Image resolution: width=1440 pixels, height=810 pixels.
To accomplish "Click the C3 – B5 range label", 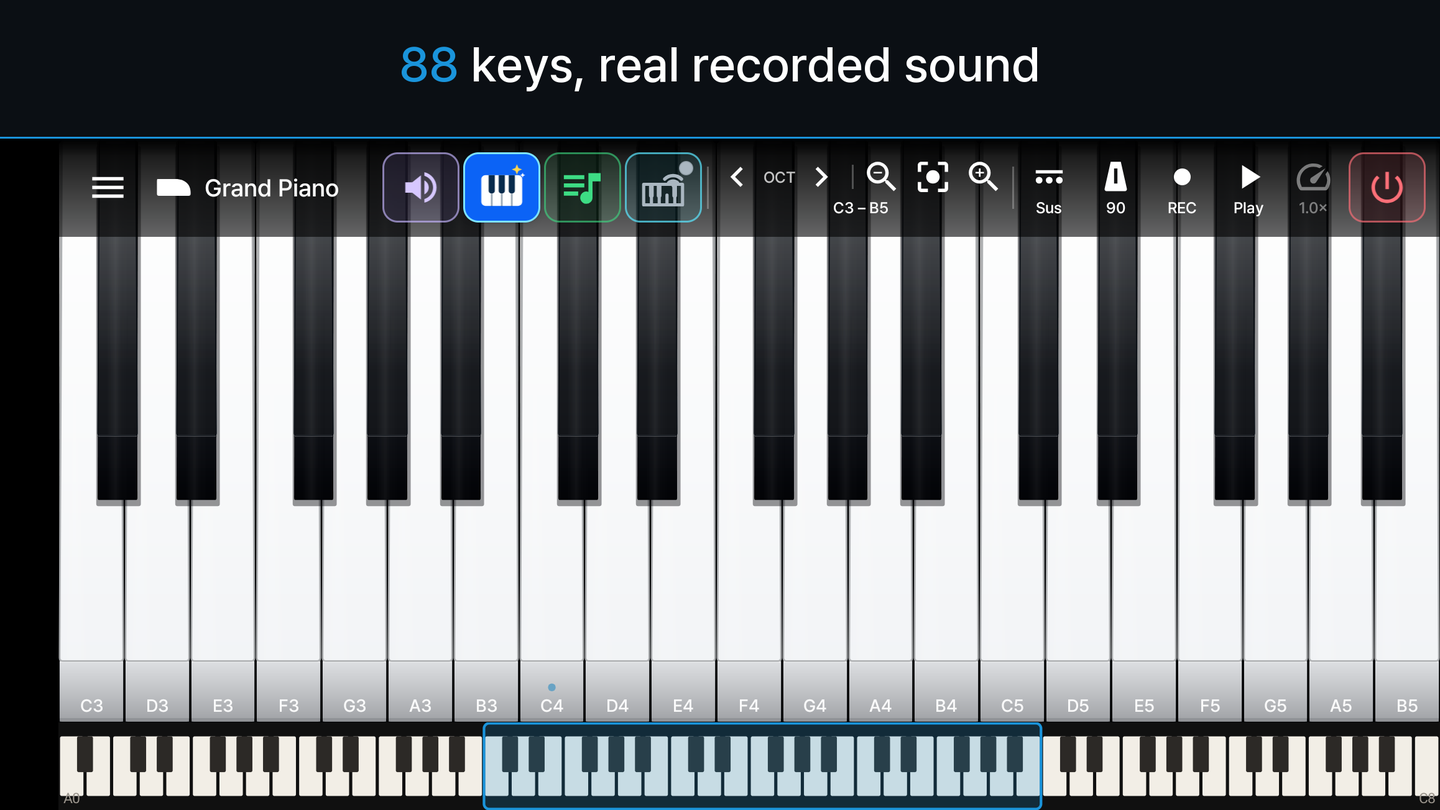I will [860, 208].
